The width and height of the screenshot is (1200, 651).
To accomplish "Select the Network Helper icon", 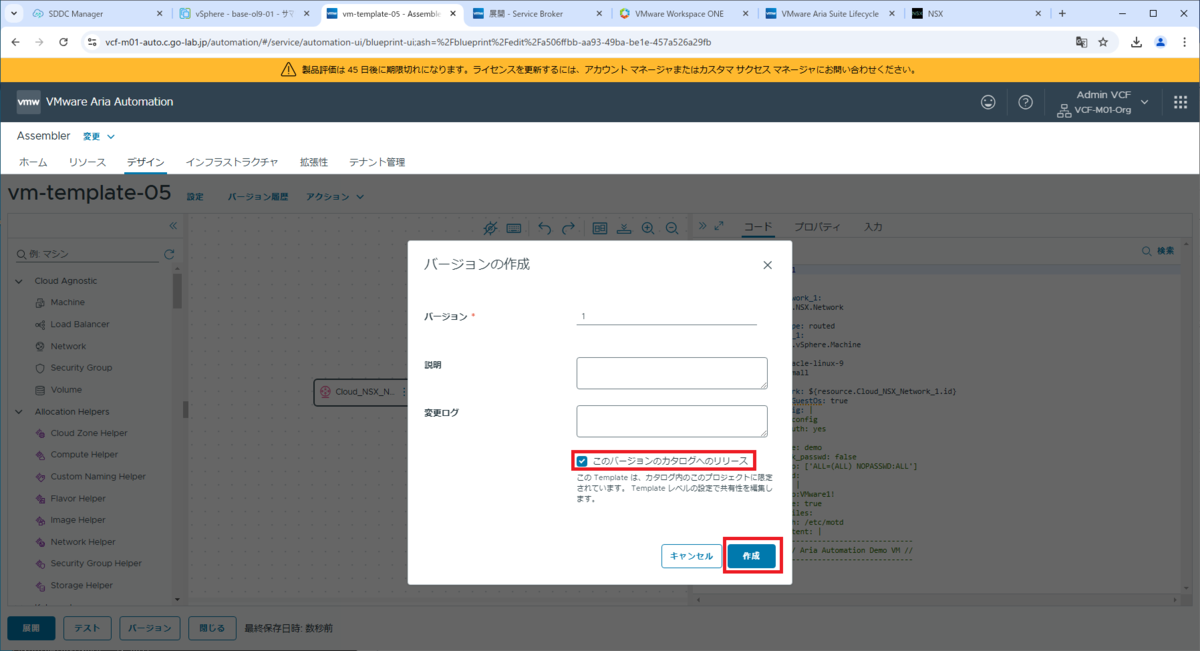I will (x=41, y=541).
